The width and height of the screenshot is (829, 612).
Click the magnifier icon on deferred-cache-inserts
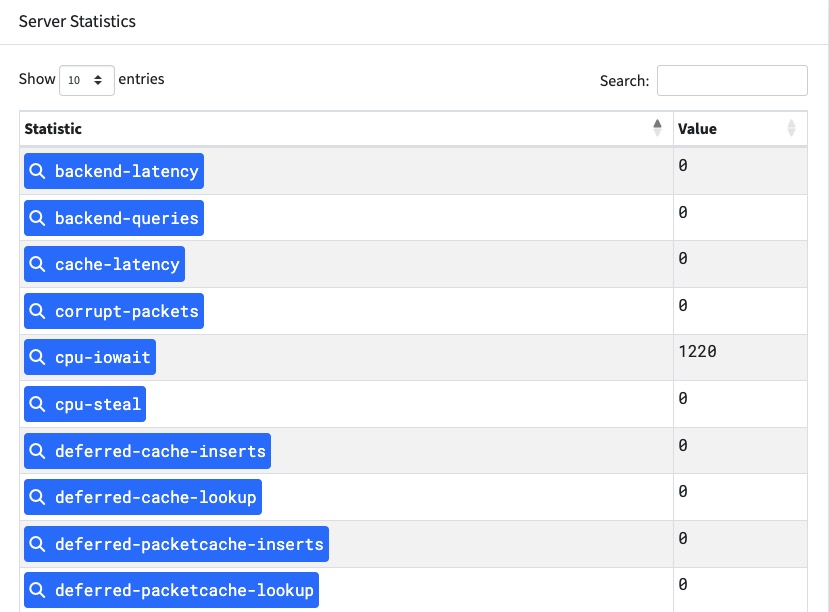(38, 450)
